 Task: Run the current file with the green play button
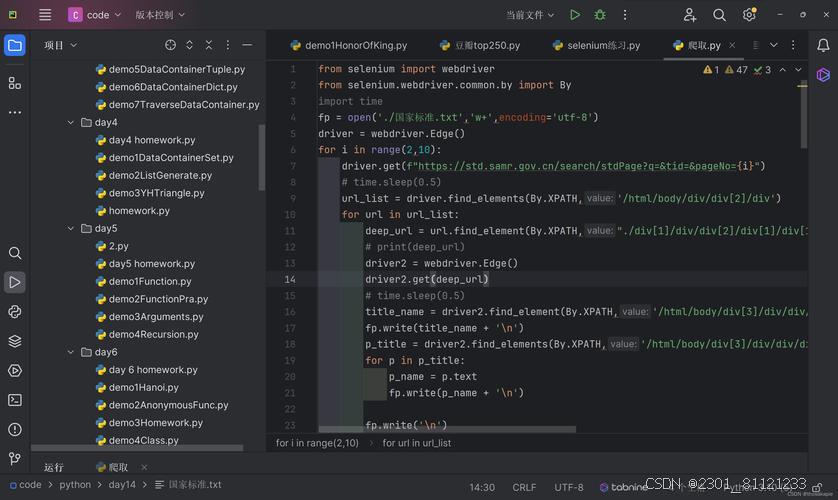click(x=574, y=15)
